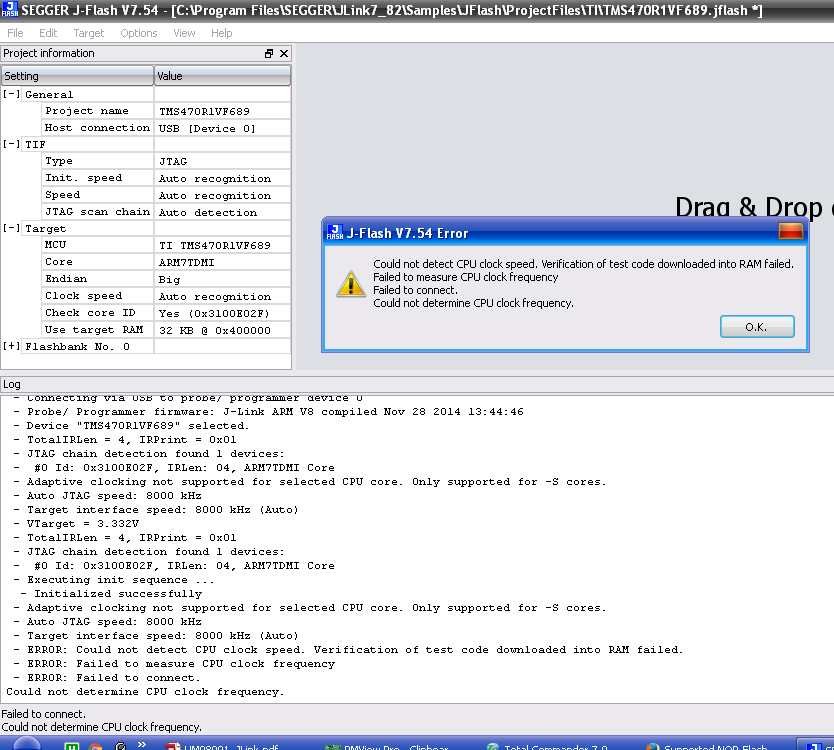Close the Project information panel
834x750 pixels.
tap(284, 54)
